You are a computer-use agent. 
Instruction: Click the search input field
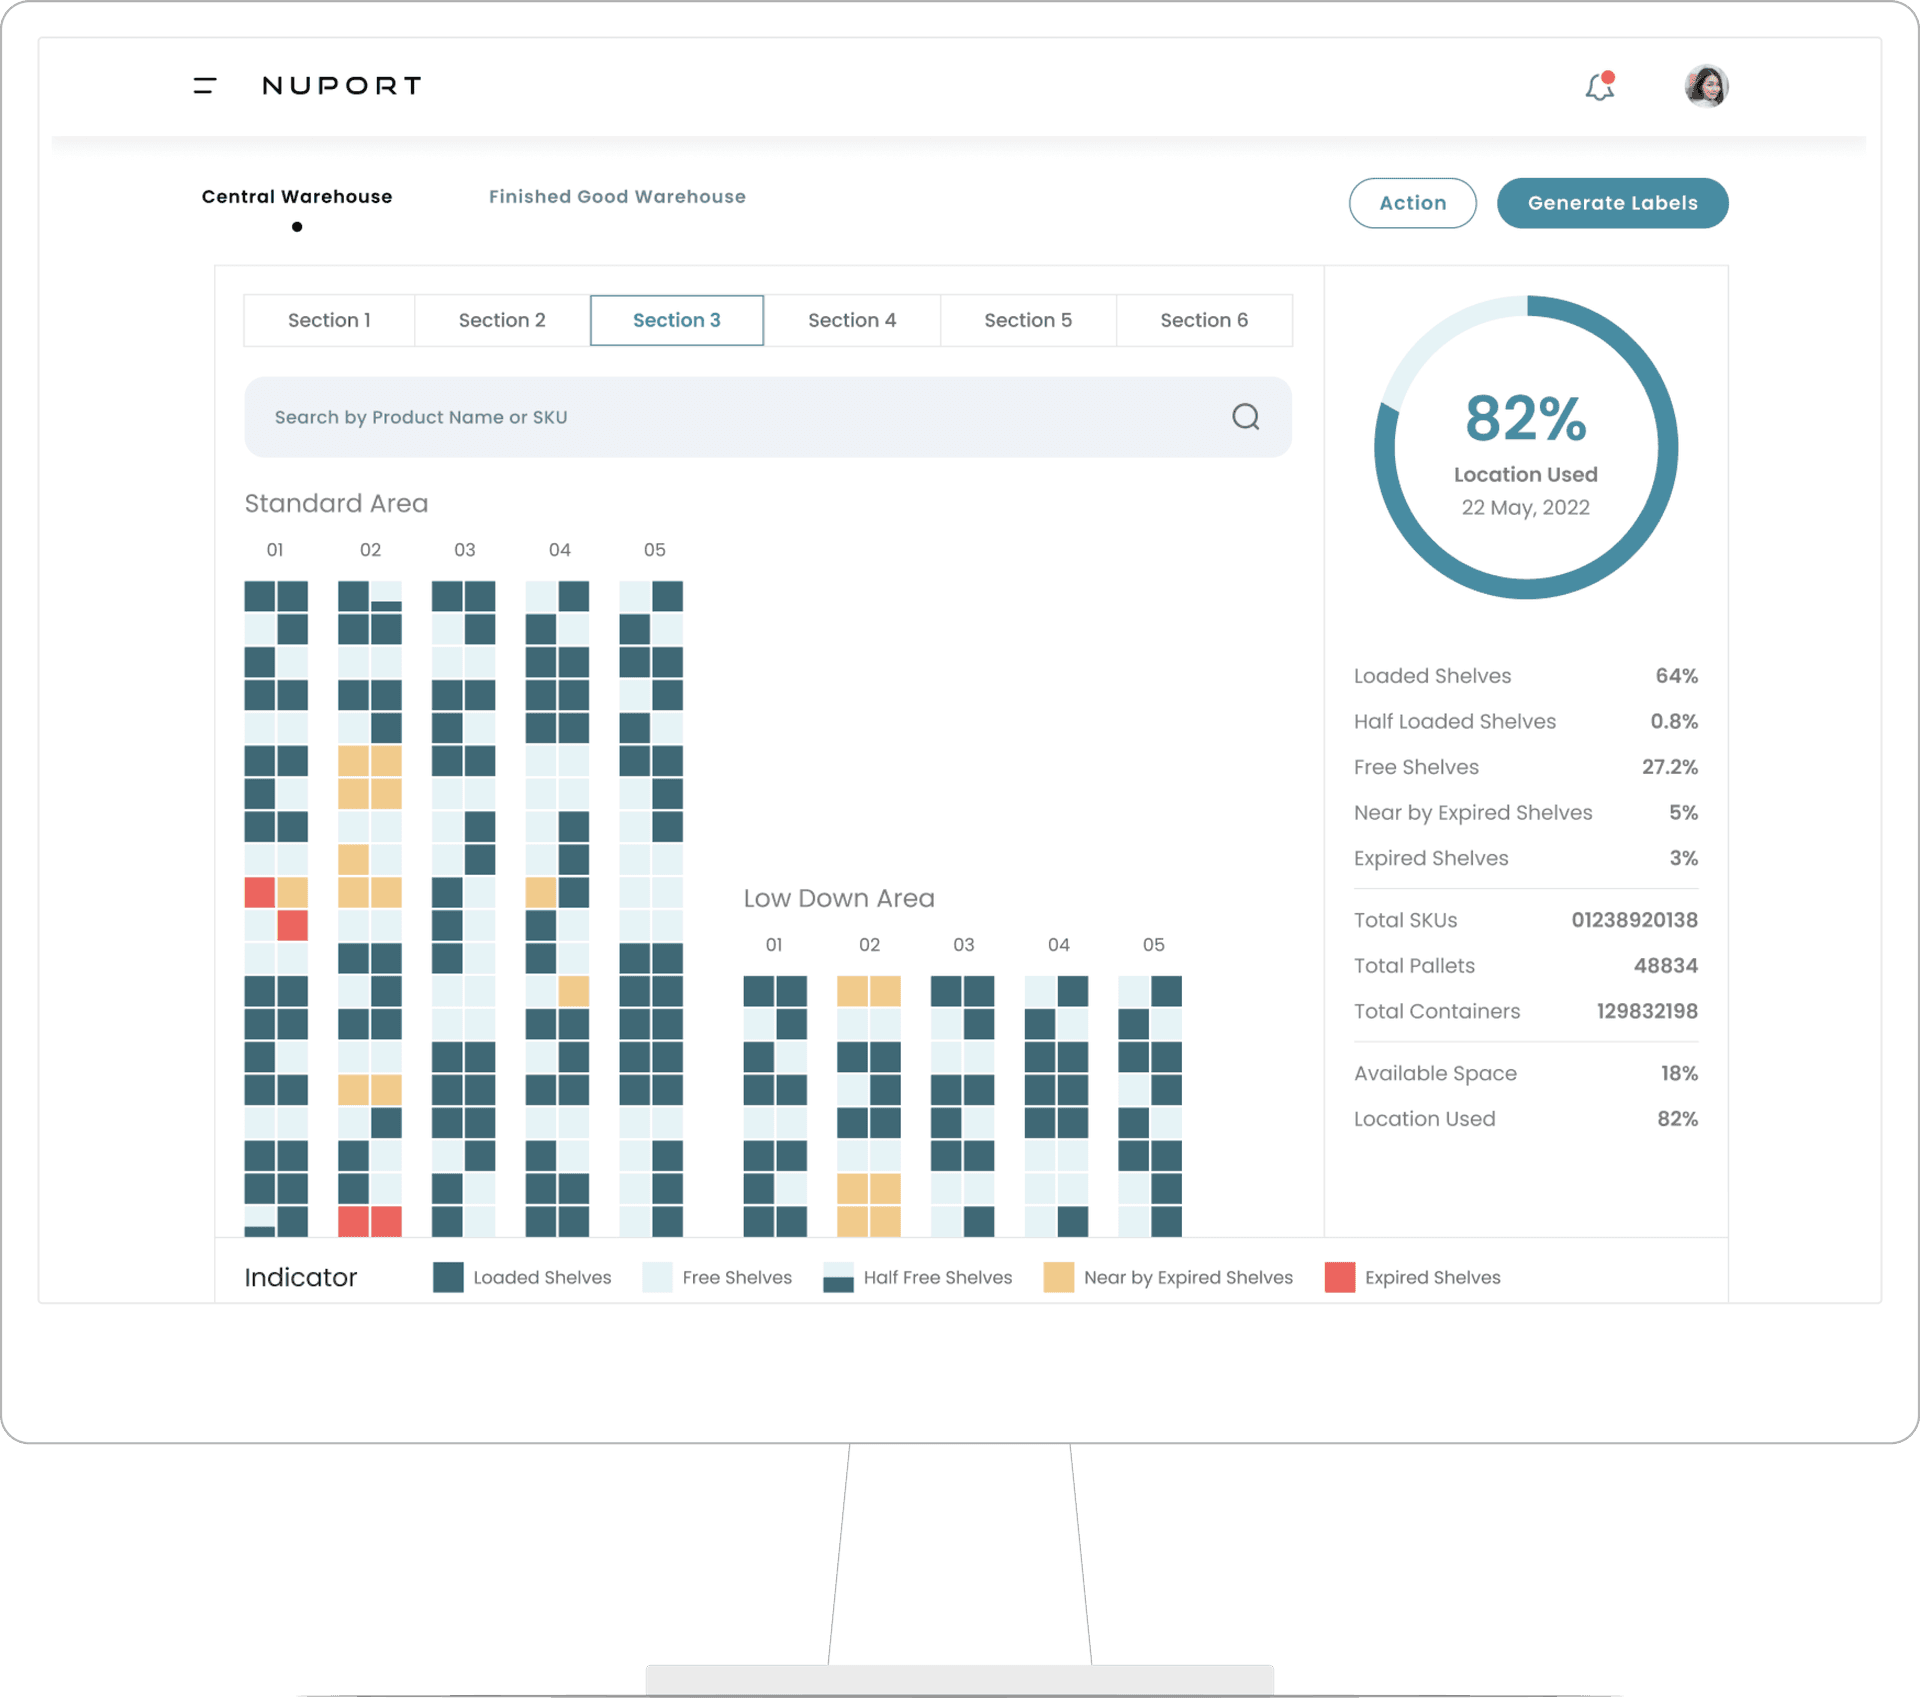[x=767, y=415]
